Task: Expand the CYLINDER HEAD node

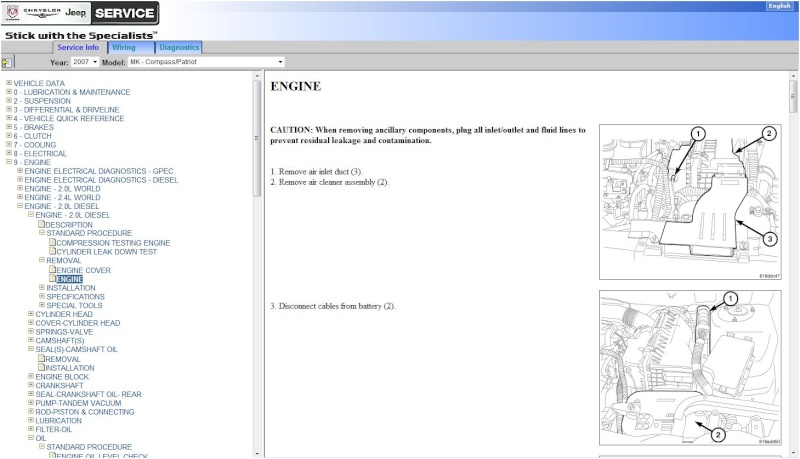Action: click(31, 314)
